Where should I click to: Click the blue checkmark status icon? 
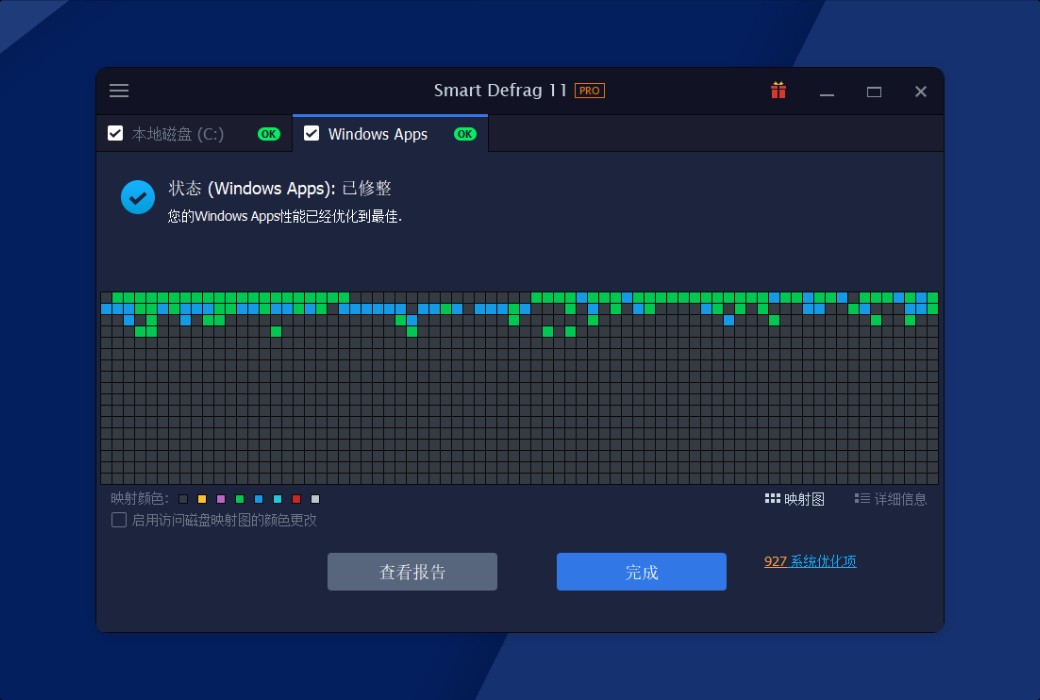click(x=138, y=197)
